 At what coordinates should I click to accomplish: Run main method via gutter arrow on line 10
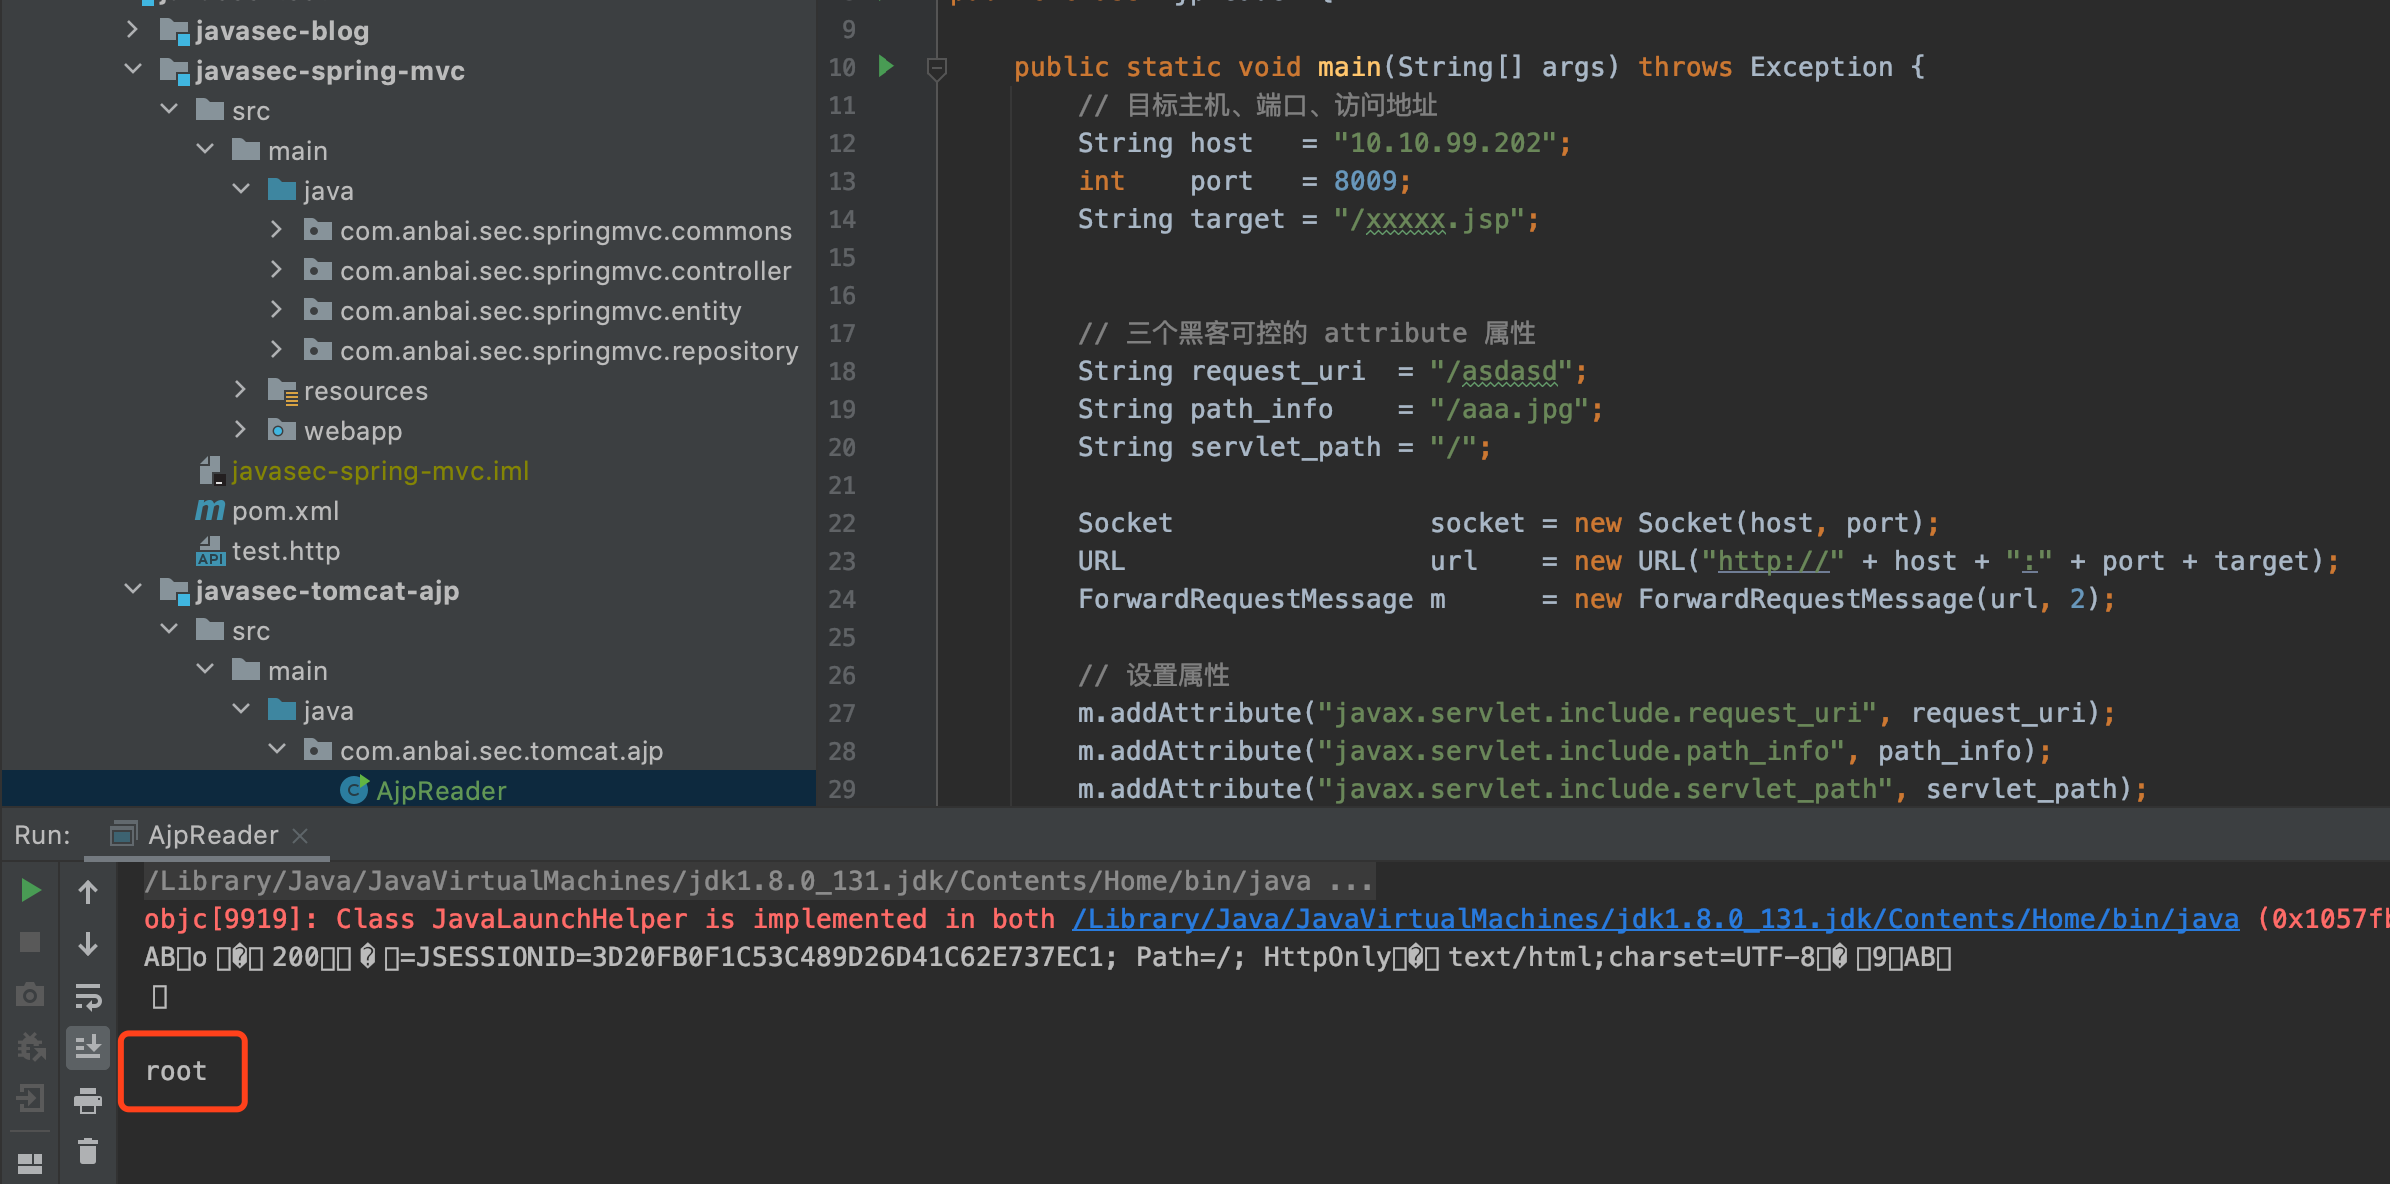[x=886, y=66]
